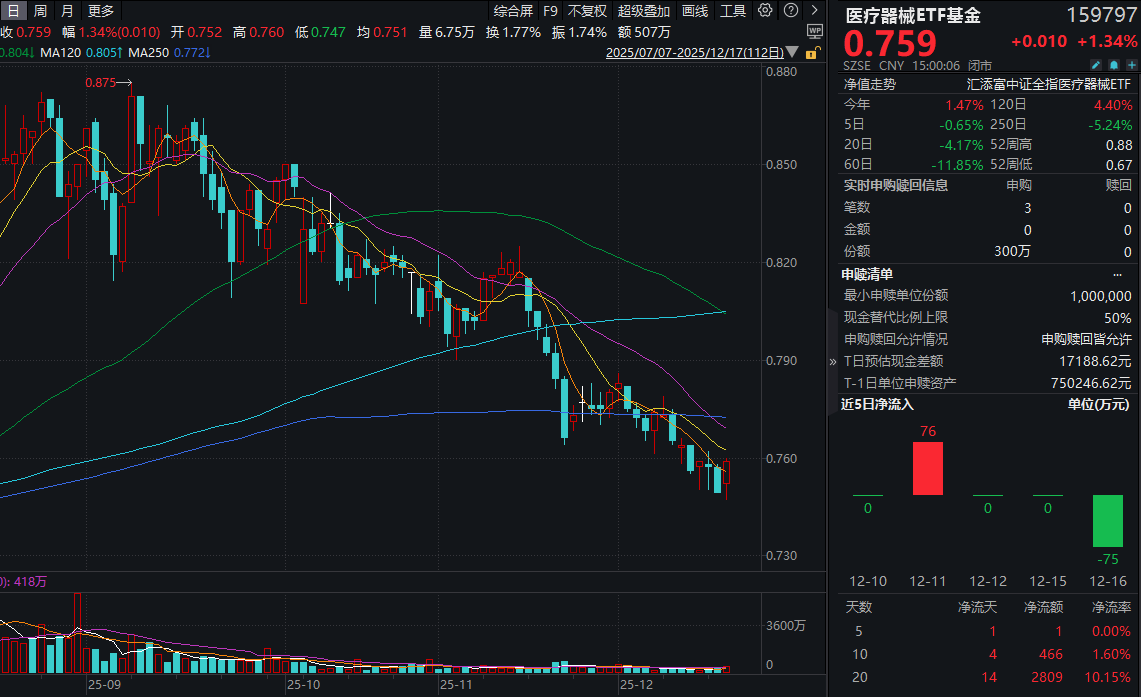Open the chart settings gear icon
1141x697 pixels.
click(x=765, y=10)
